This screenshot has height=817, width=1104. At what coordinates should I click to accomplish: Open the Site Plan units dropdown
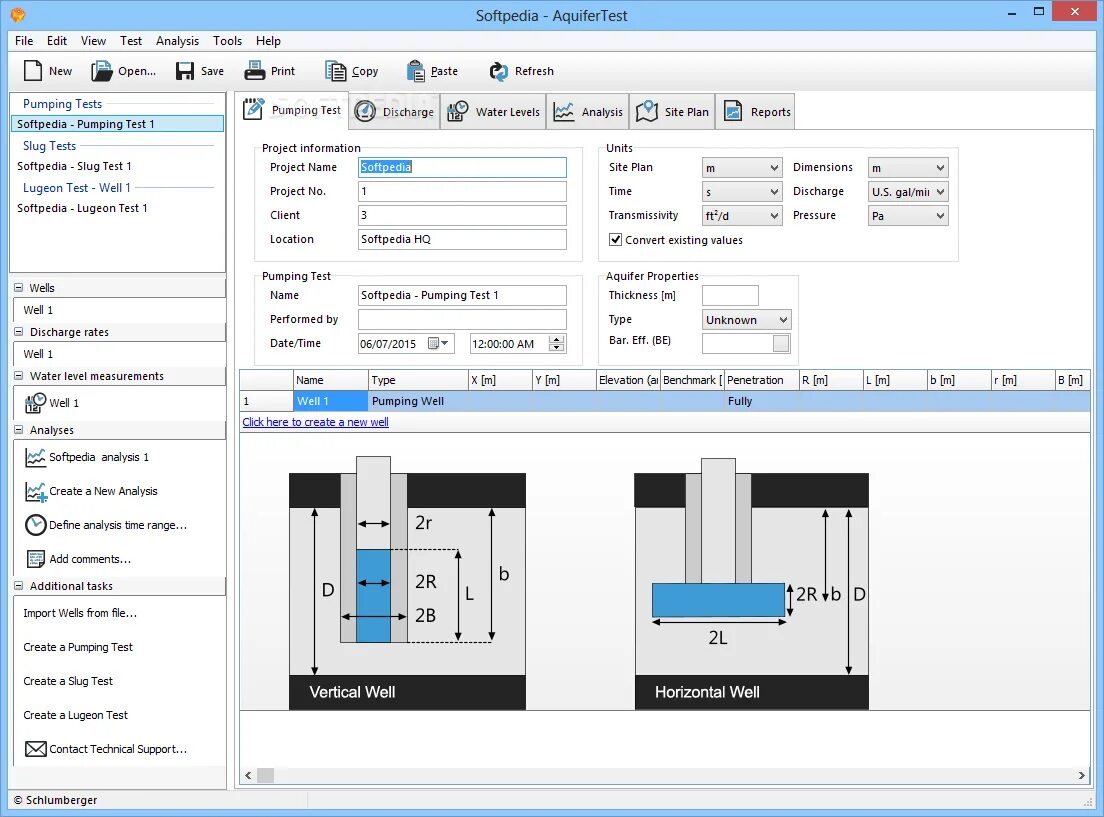742,168
